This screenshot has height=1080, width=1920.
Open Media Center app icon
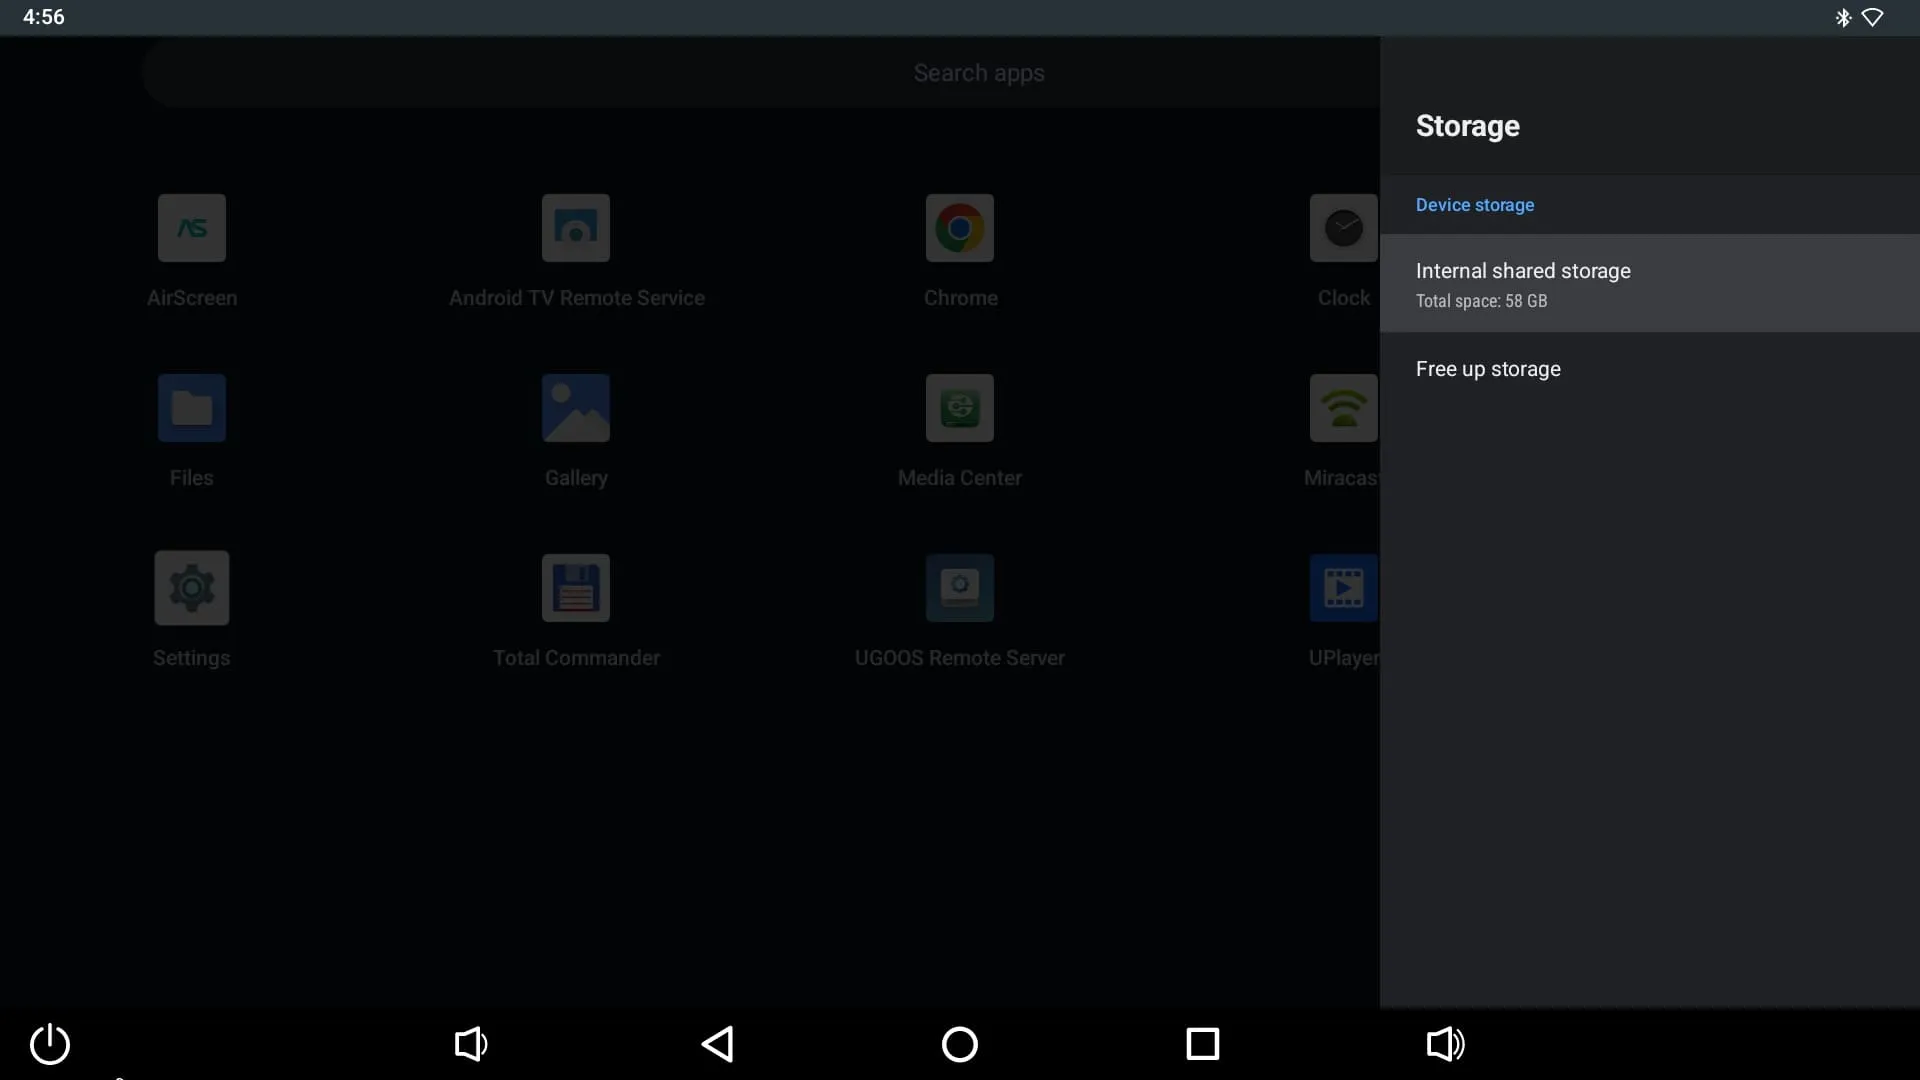point(959,408)
